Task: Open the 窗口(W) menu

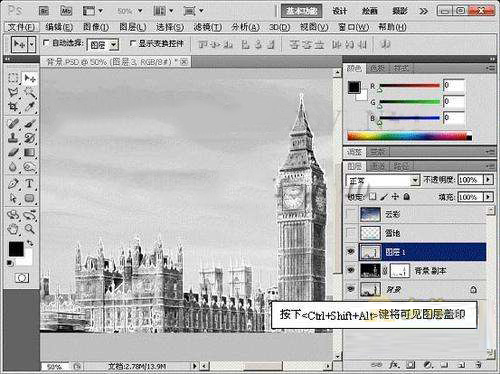Action: pyautogui.click(x=354, y=27)
